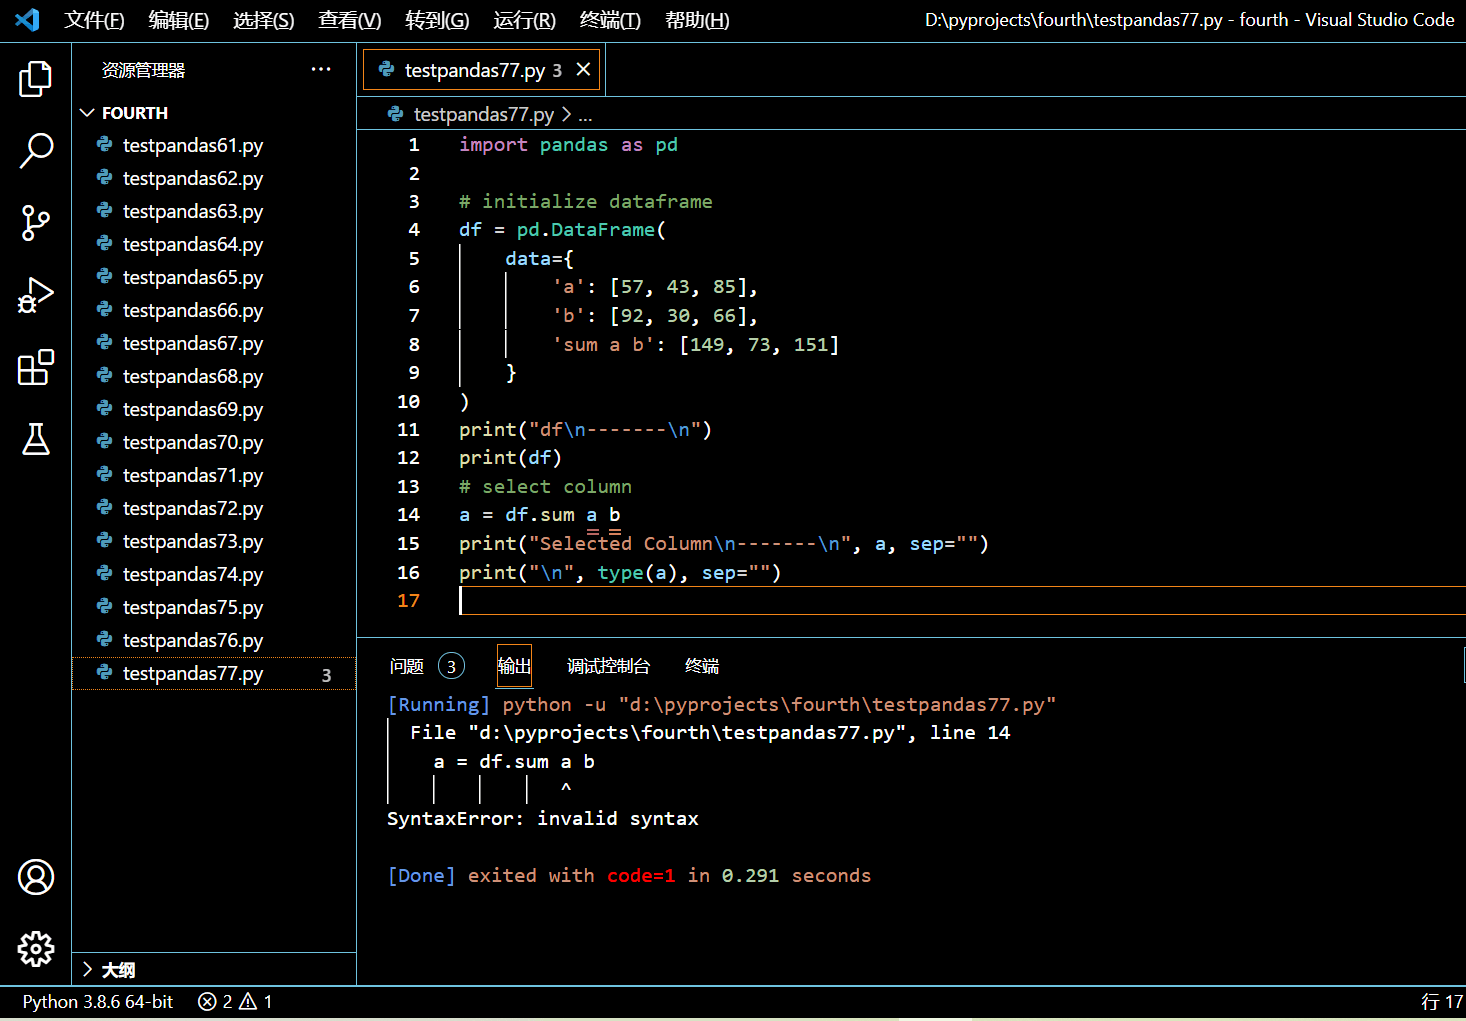Open testpandas62.py in explorer

(214, 178)
